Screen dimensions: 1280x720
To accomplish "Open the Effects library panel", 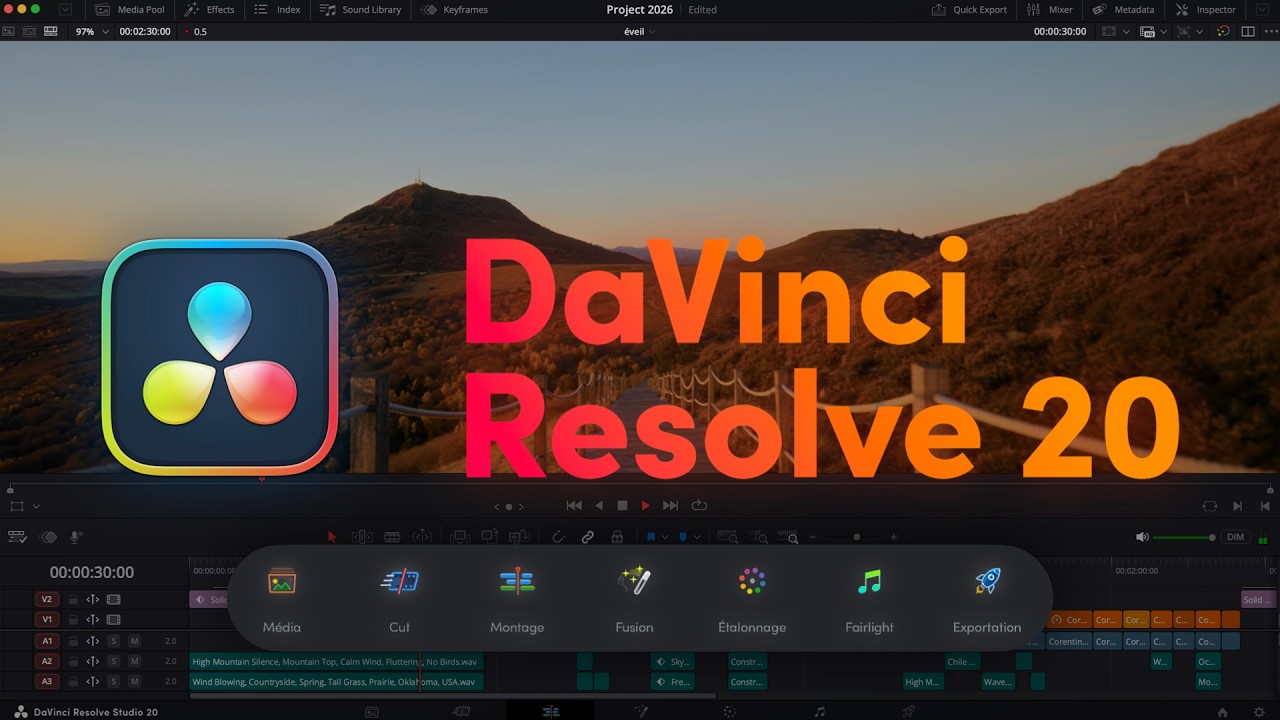I will coord(210,10).
